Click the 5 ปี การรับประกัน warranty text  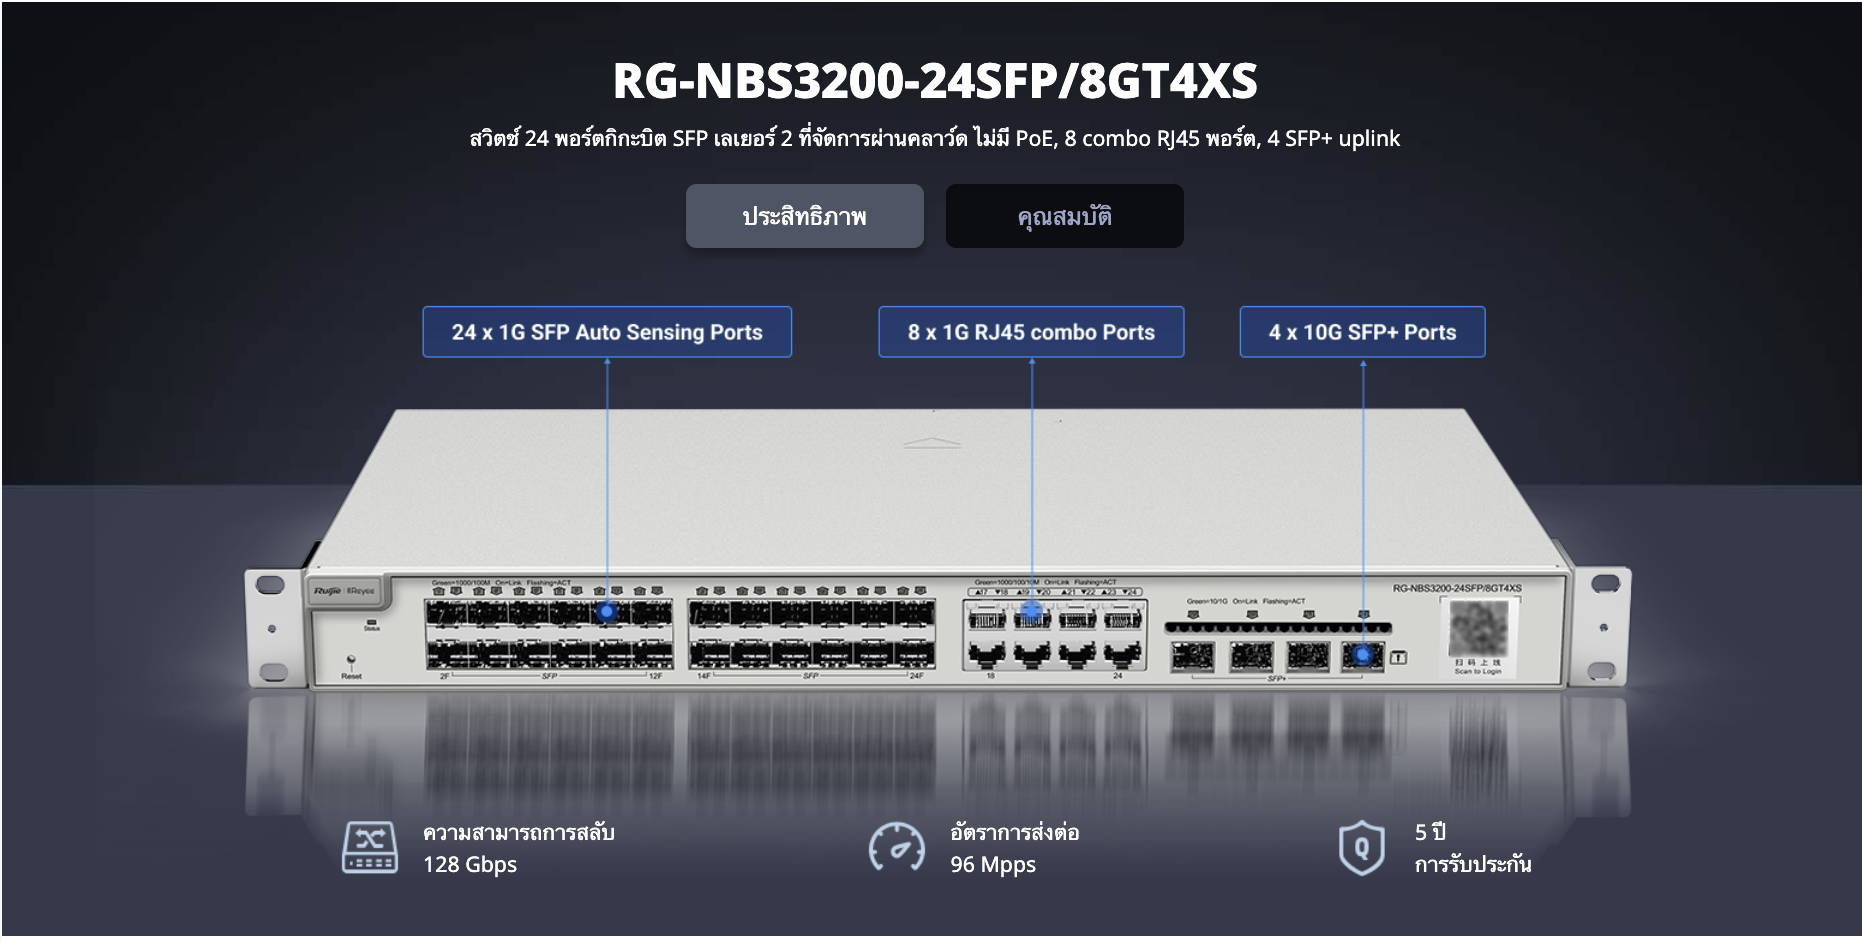pos(1472,848)
